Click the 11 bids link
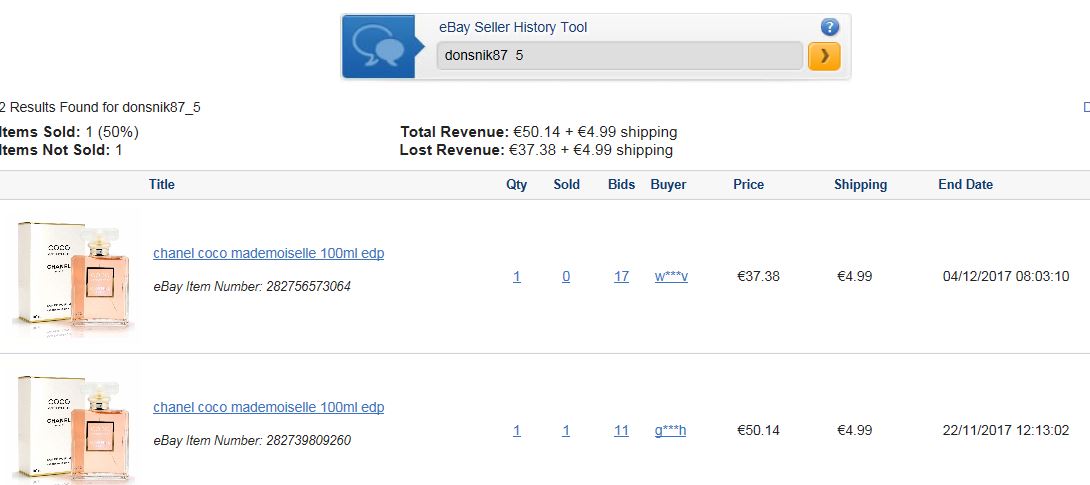 (621, 430)
